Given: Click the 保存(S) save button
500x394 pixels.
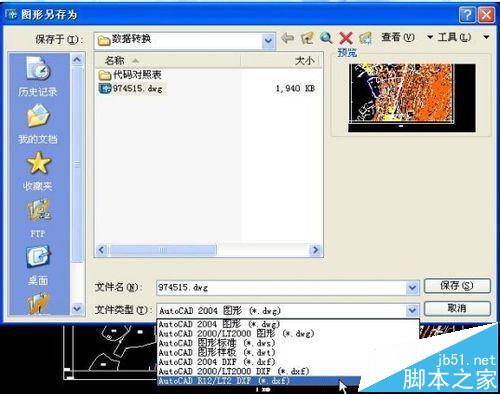Looking at the screenshot, I should (457, 286).
